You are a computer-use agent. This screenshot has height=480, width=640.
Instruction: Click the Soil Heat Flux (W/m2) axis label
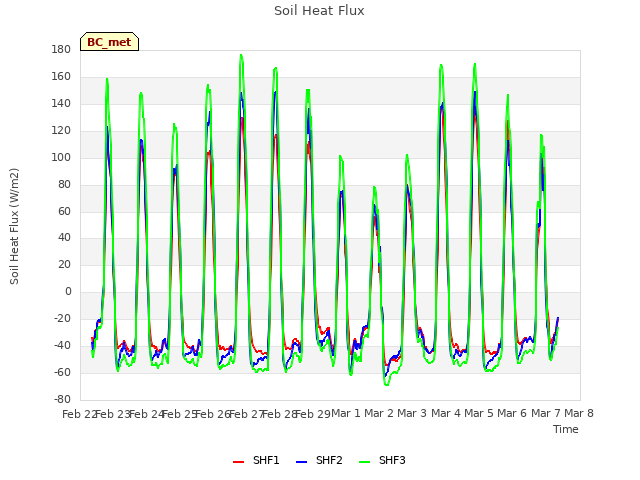(14, 226)
